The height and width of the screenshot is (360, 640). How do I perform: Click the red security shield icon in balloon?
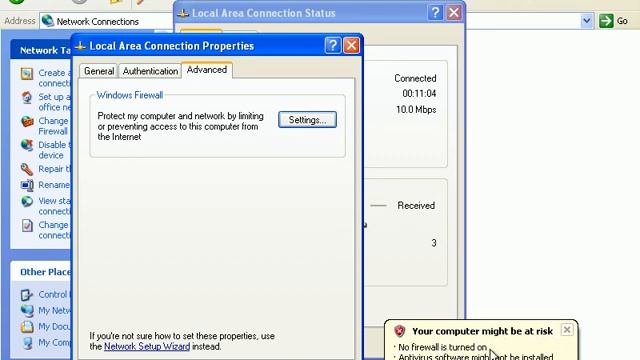[x=400, y=331]
